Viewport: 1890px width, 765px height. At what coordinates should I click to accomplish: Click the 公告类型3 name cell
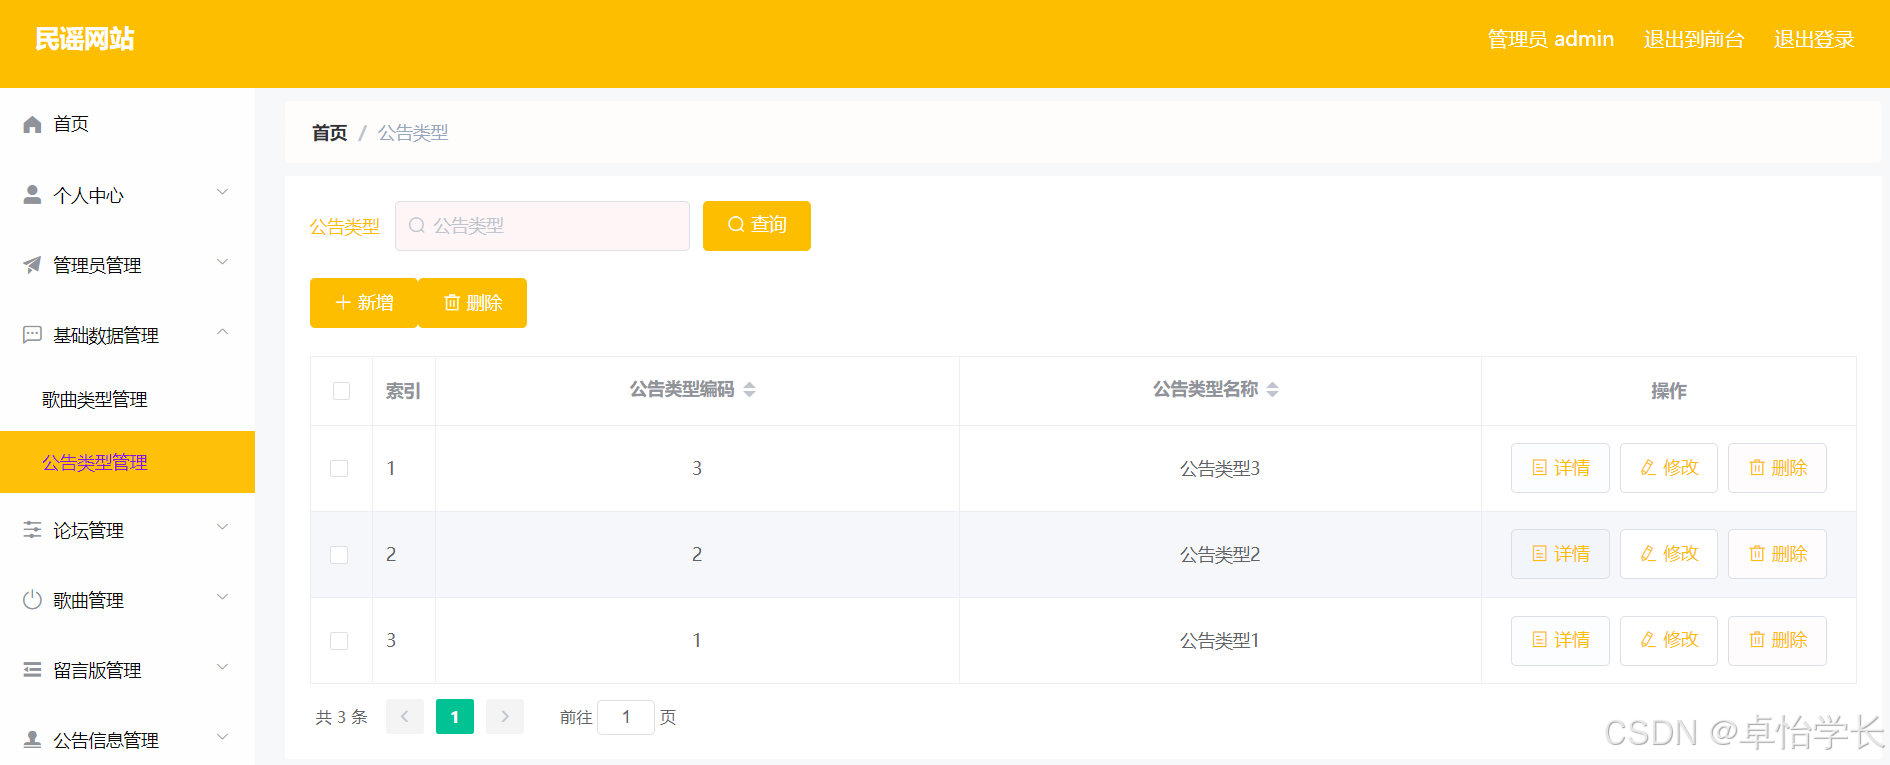point(1220,468)
